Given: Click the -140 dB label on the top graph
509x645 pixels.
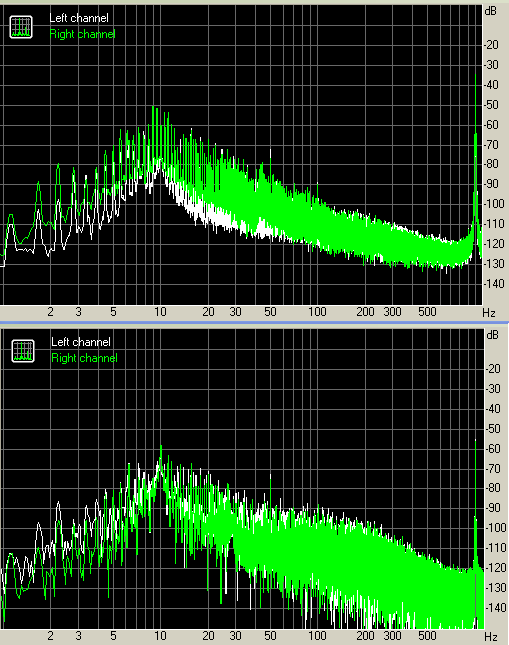Looking at the screenshot, I should pos(494,283).
